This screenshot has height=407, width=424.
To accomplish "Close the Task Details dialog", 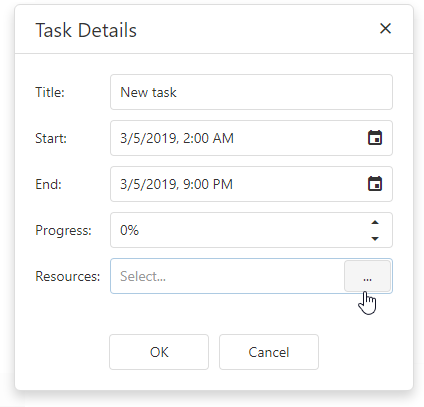I will point(385,29).
